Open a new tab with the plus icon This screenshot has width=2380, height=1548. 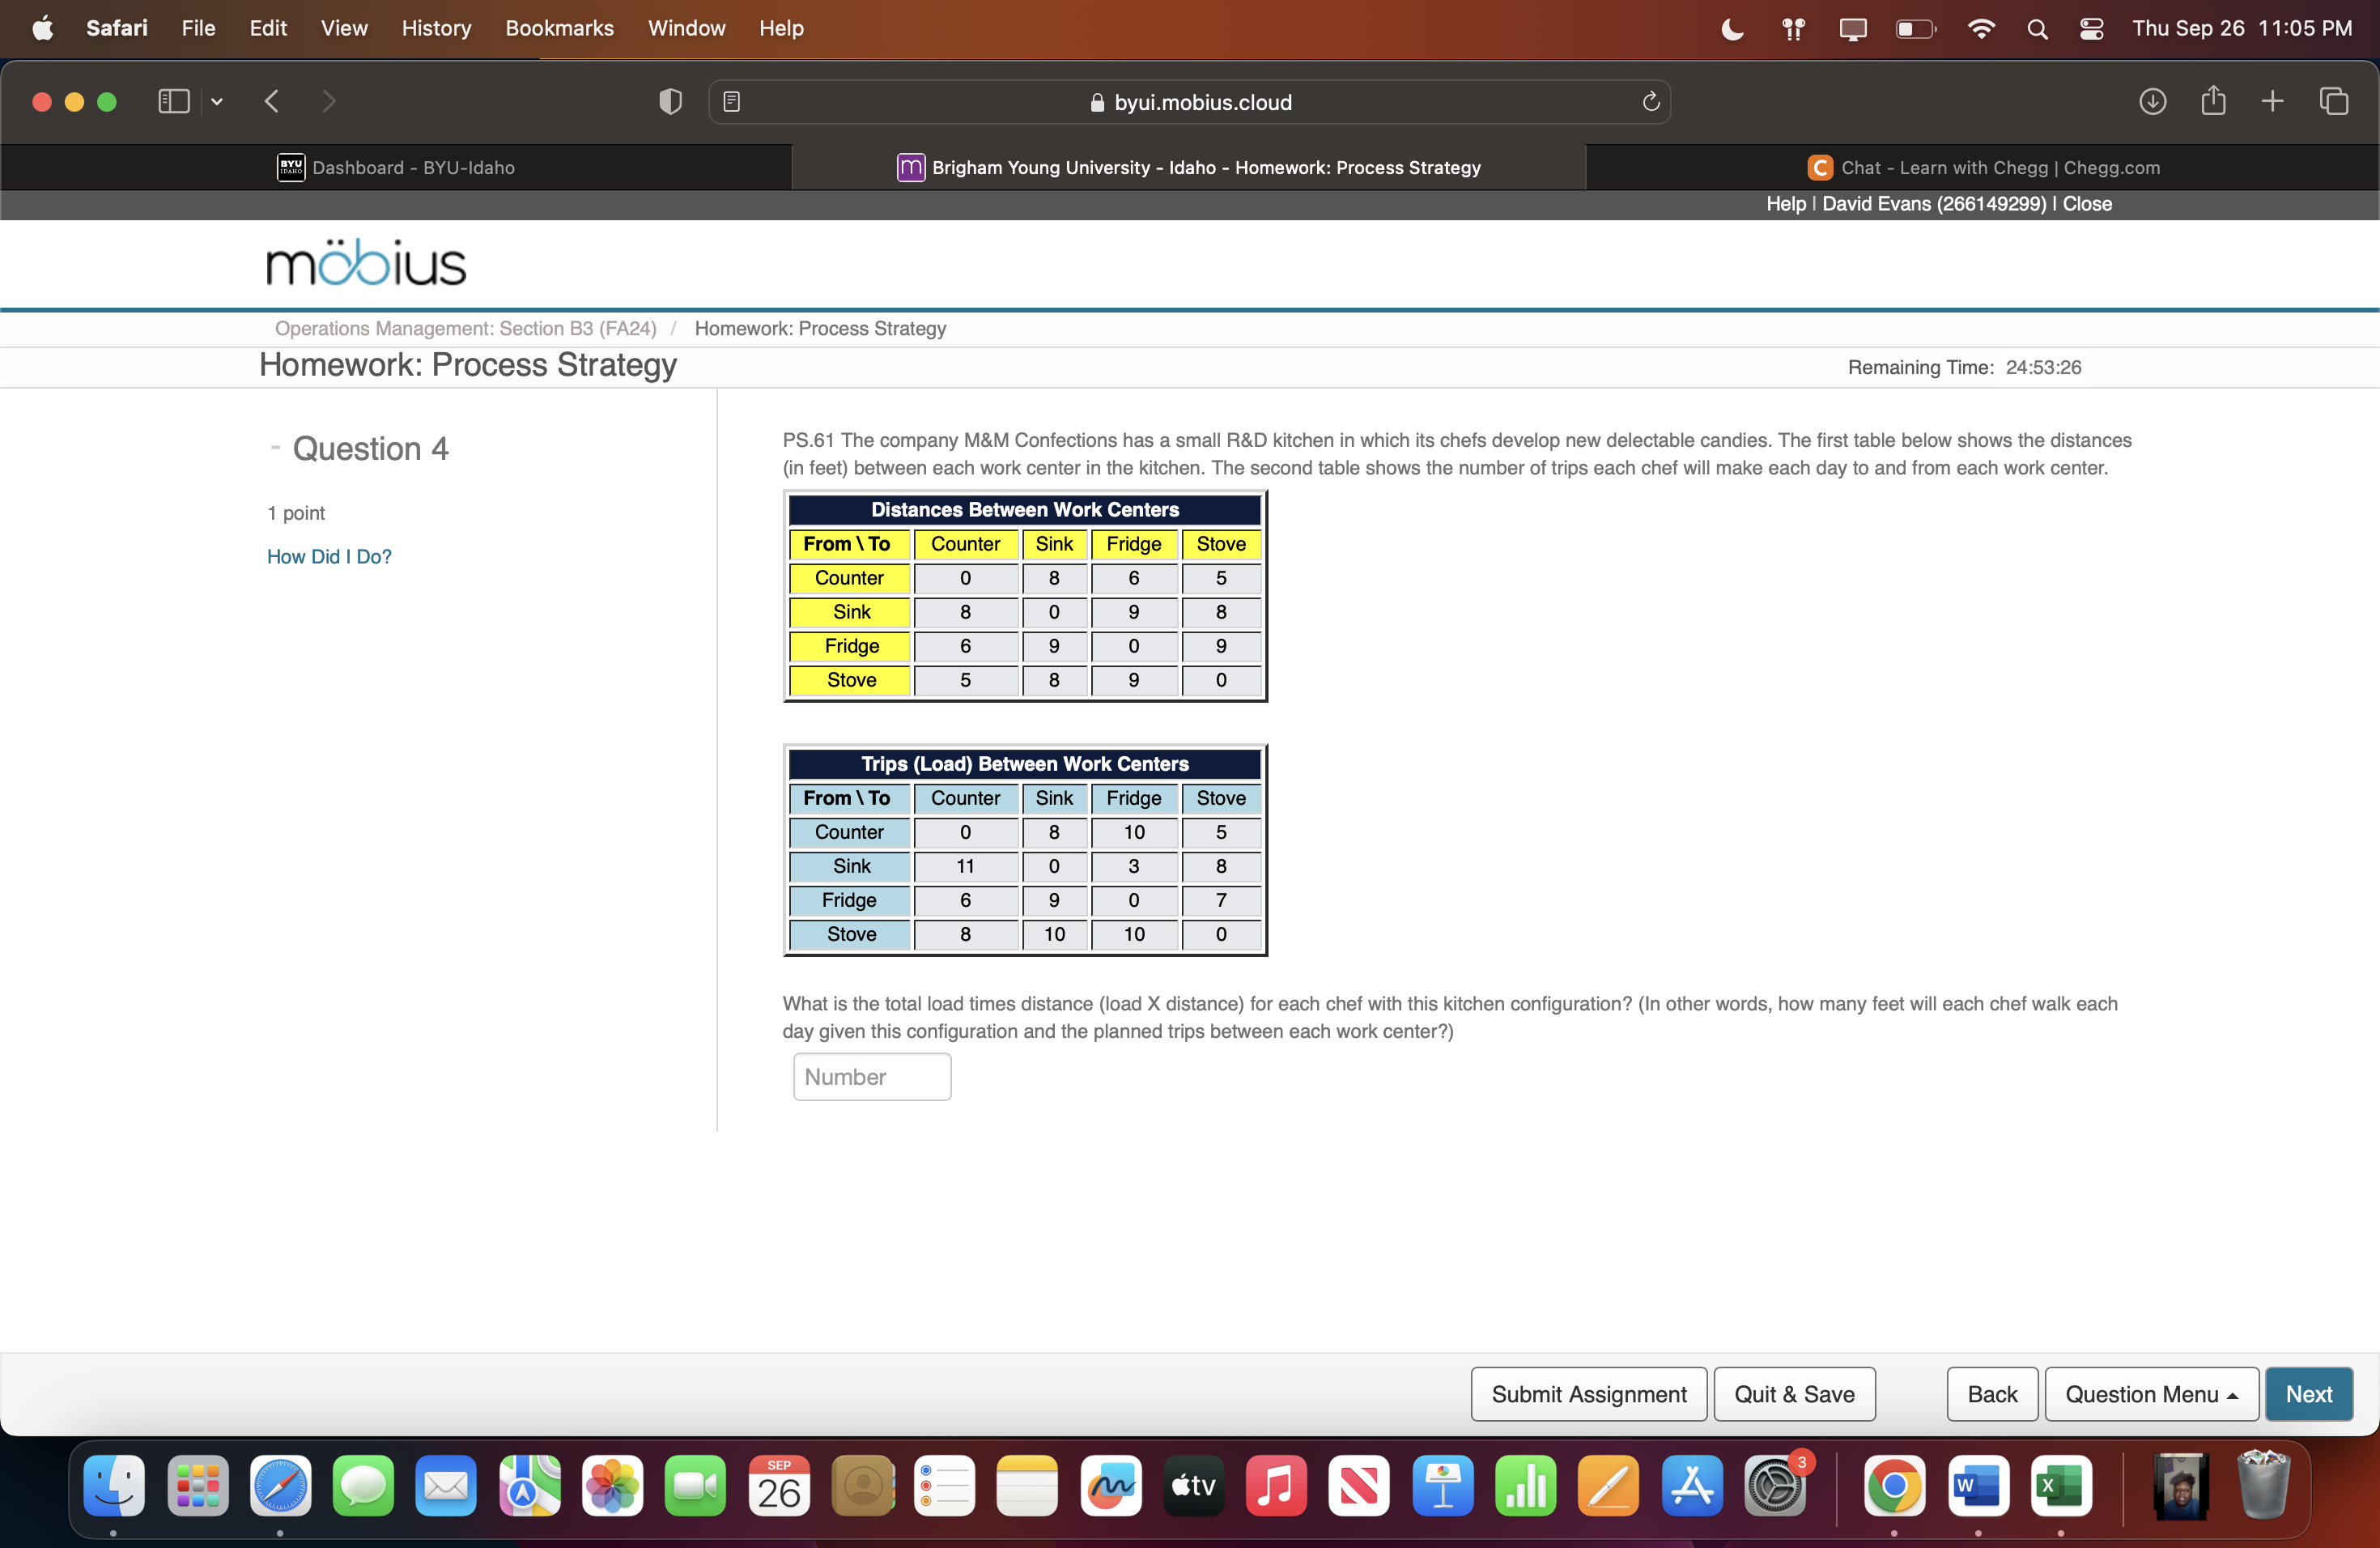click(x=2272, y=101)
